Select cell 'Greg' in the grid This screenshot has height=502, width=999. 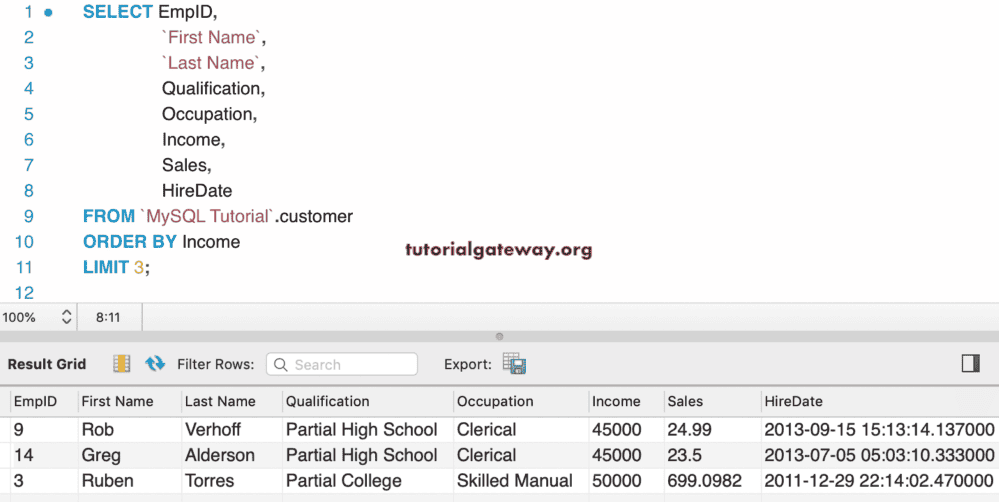(101, 455)
